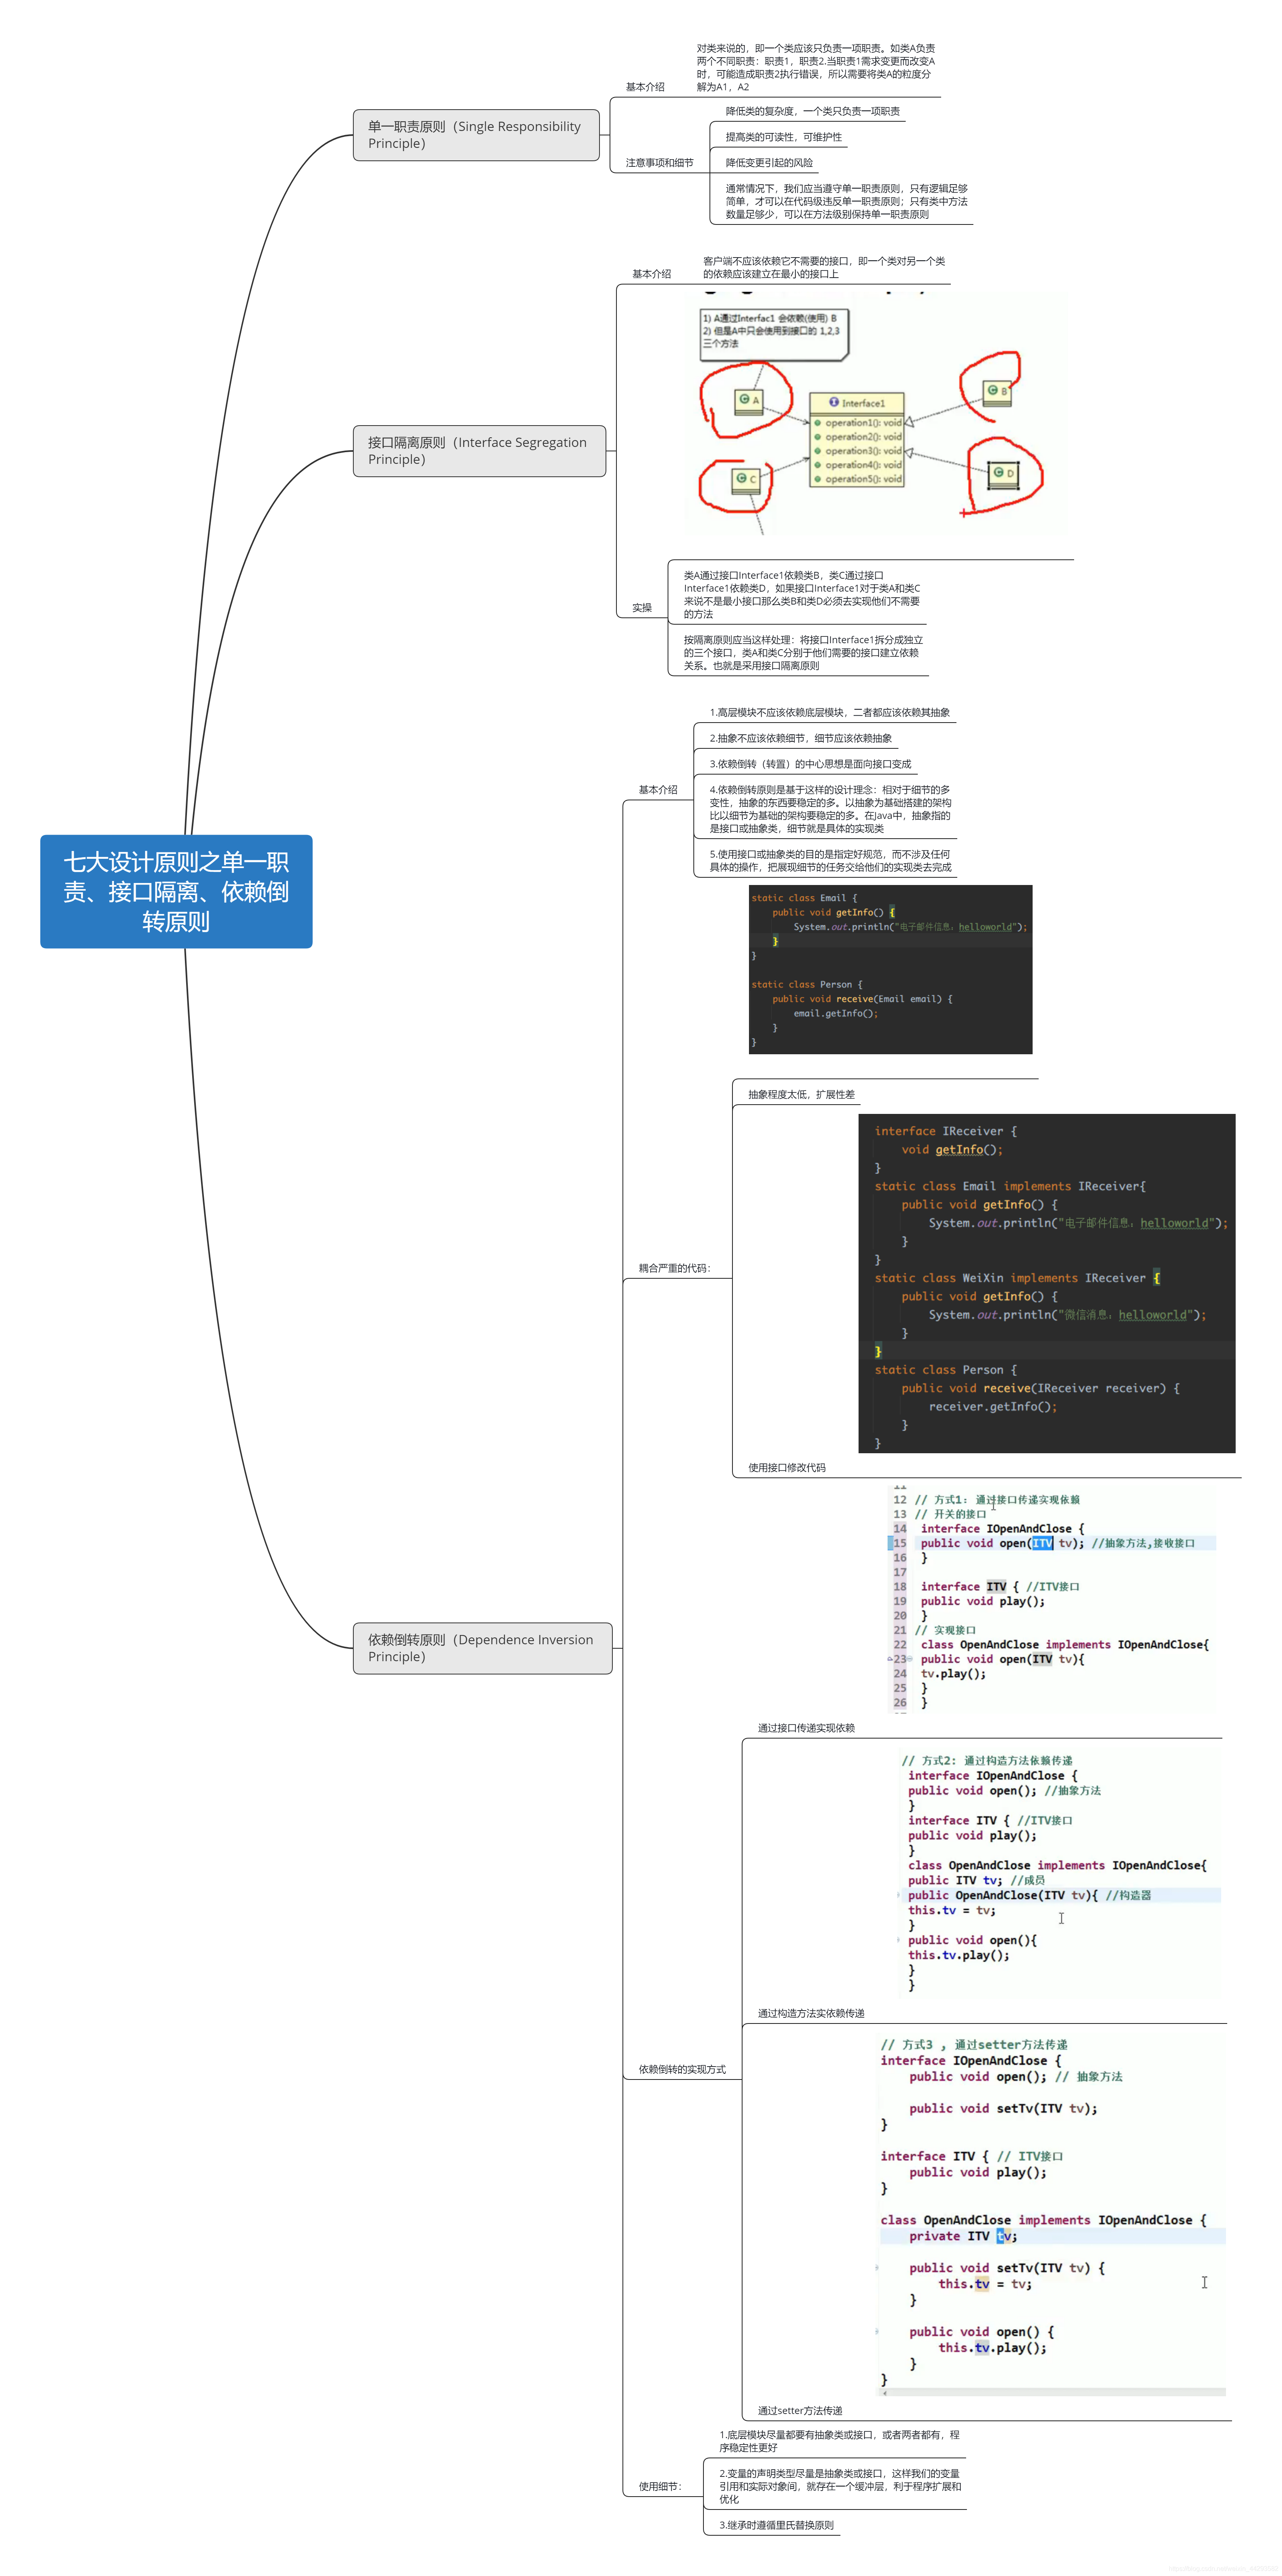Click the label 使用接口修改代码
This screenshot has height=2576, width=1282.
coord(786,1468)
